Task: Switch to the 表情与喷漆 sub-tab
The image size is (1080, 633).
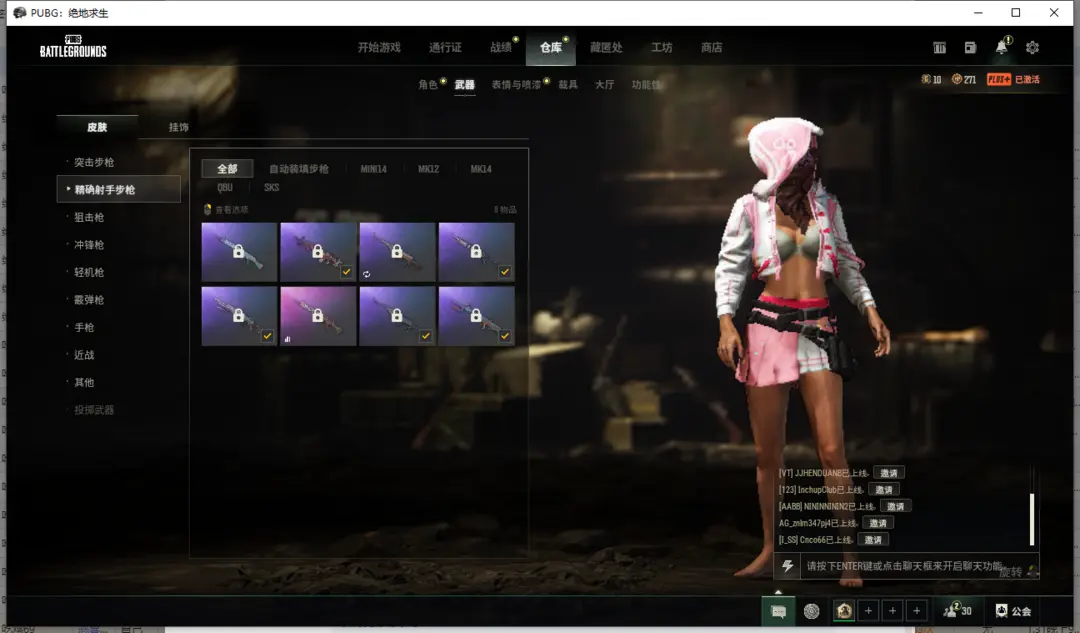Action: coord(516,85)
